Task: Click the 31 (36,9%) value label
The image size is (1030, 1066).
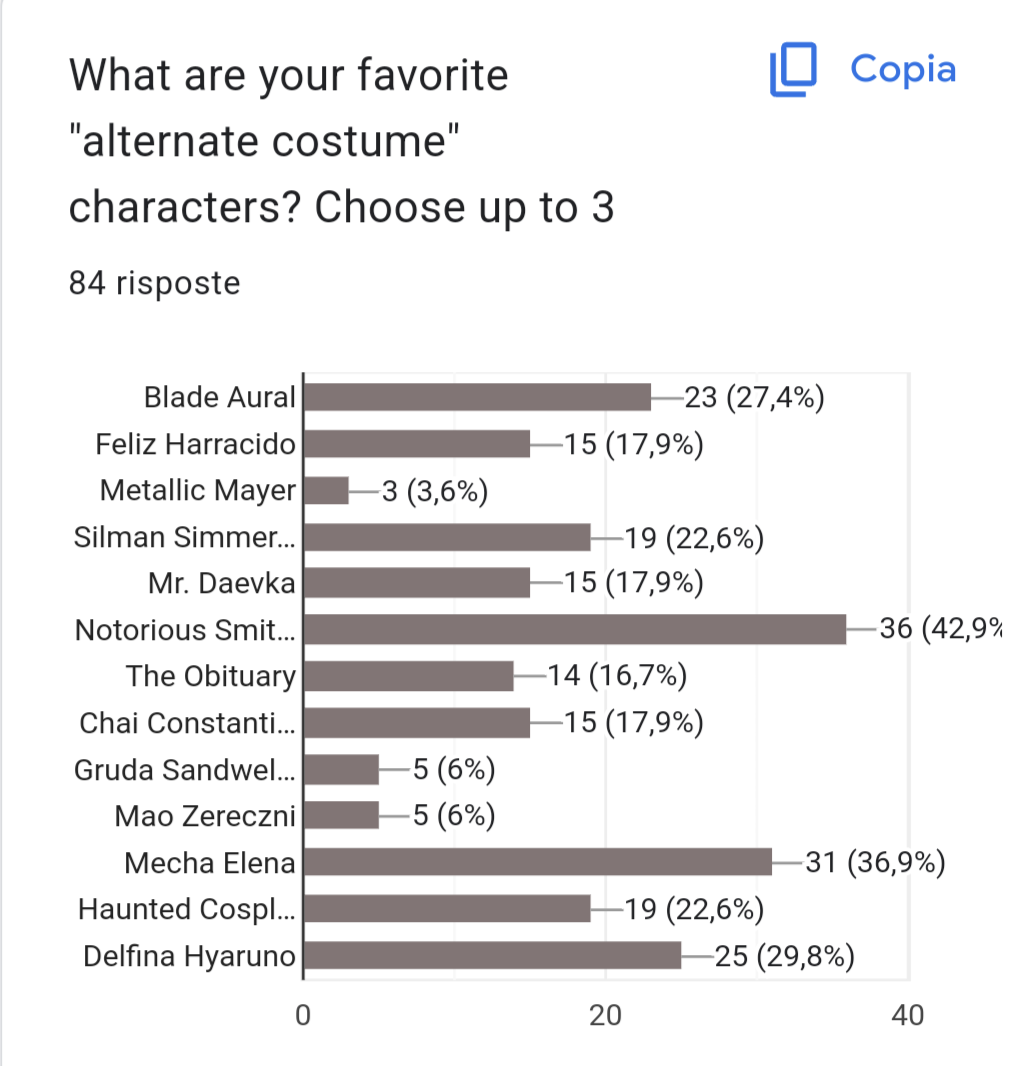Action: point(875,863)
